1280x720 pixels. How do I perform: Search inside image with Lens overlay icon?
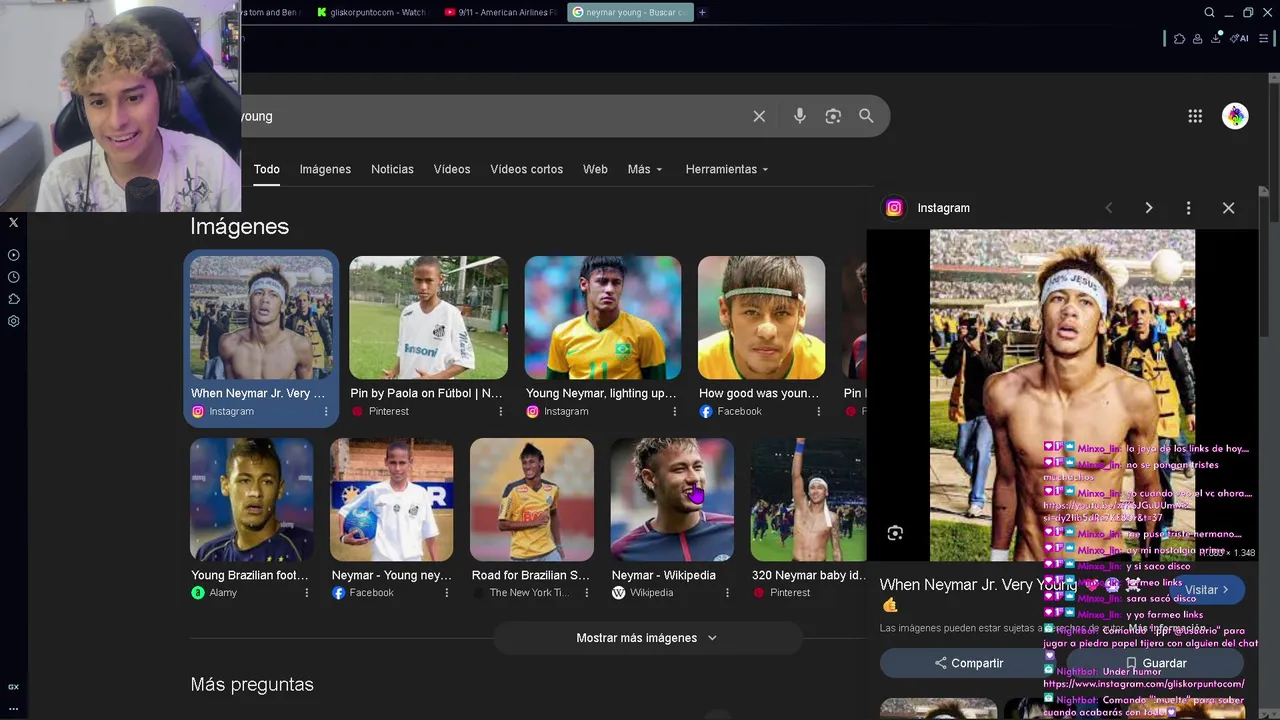[895, 533]
